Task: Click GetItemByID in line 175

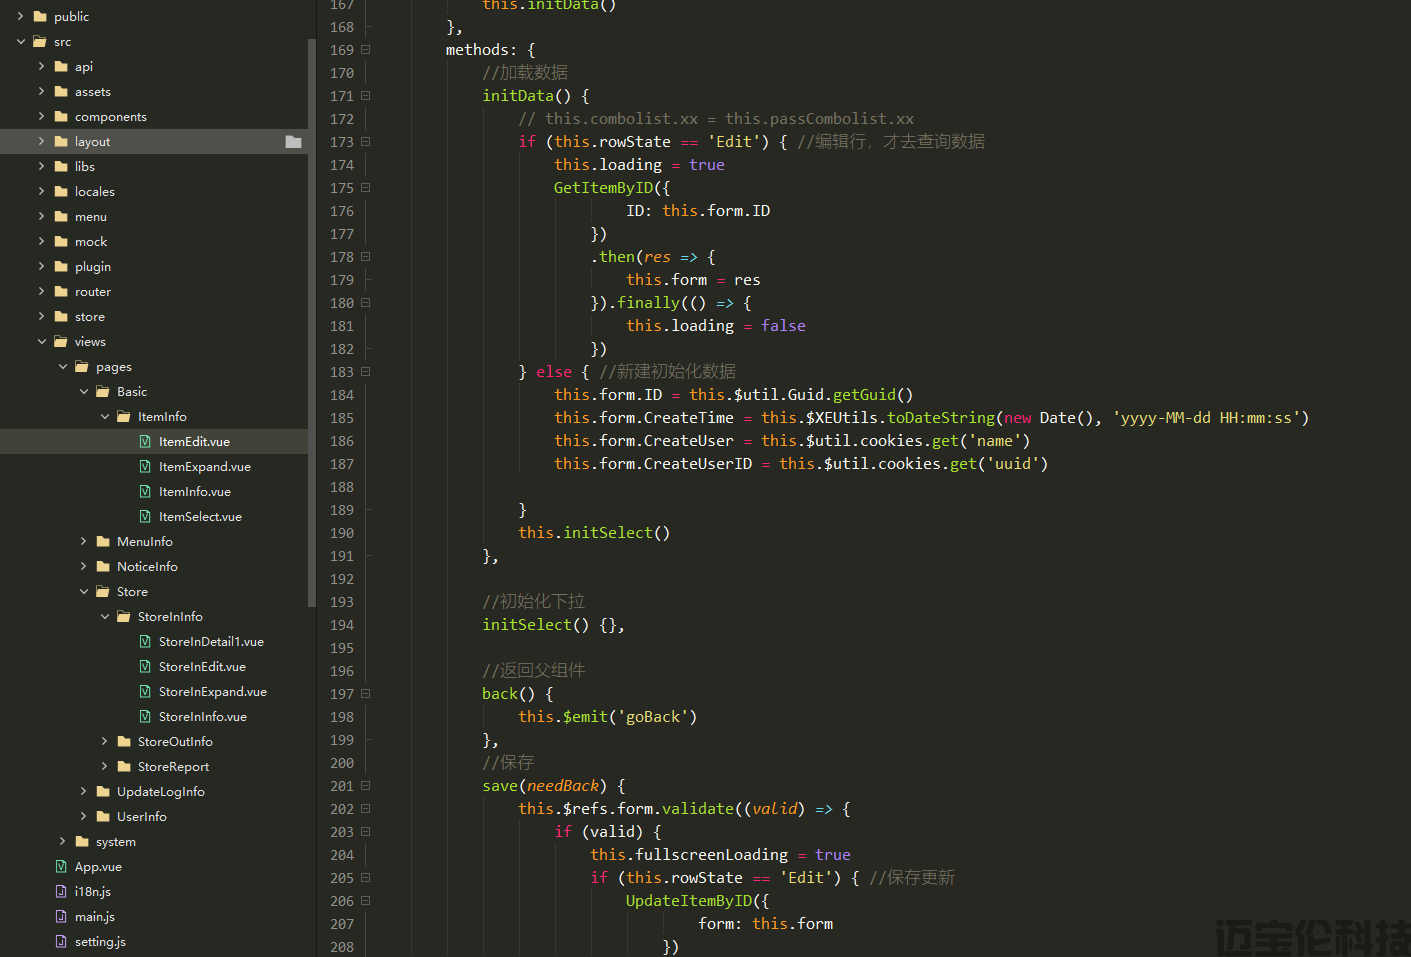Action: click(603, 188)
